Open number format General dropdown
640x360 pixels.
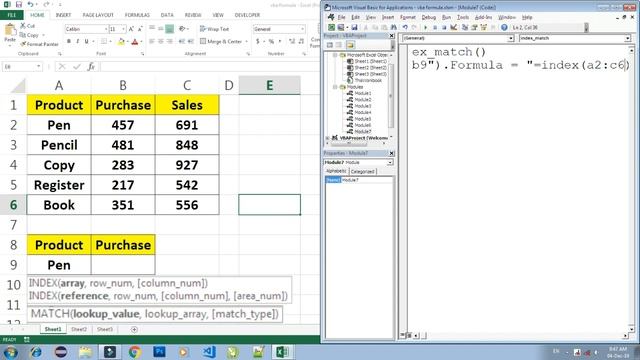pos(302,29)
